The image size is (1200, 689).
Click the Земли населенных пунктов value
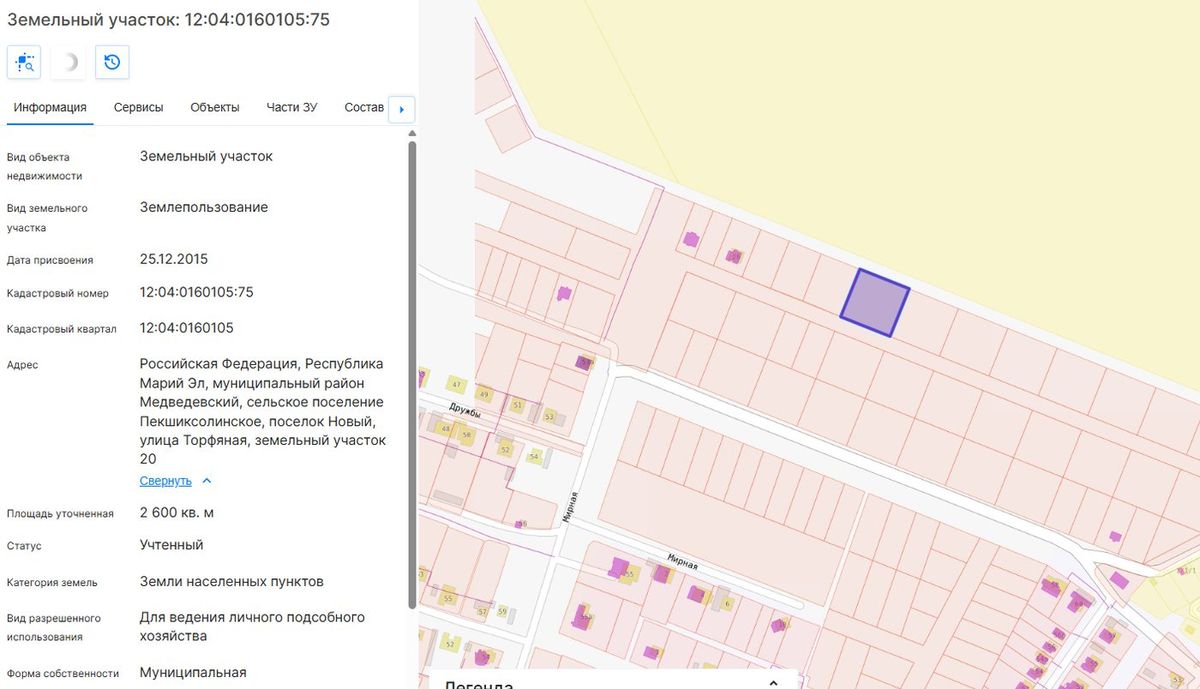[x=232, y=581]
